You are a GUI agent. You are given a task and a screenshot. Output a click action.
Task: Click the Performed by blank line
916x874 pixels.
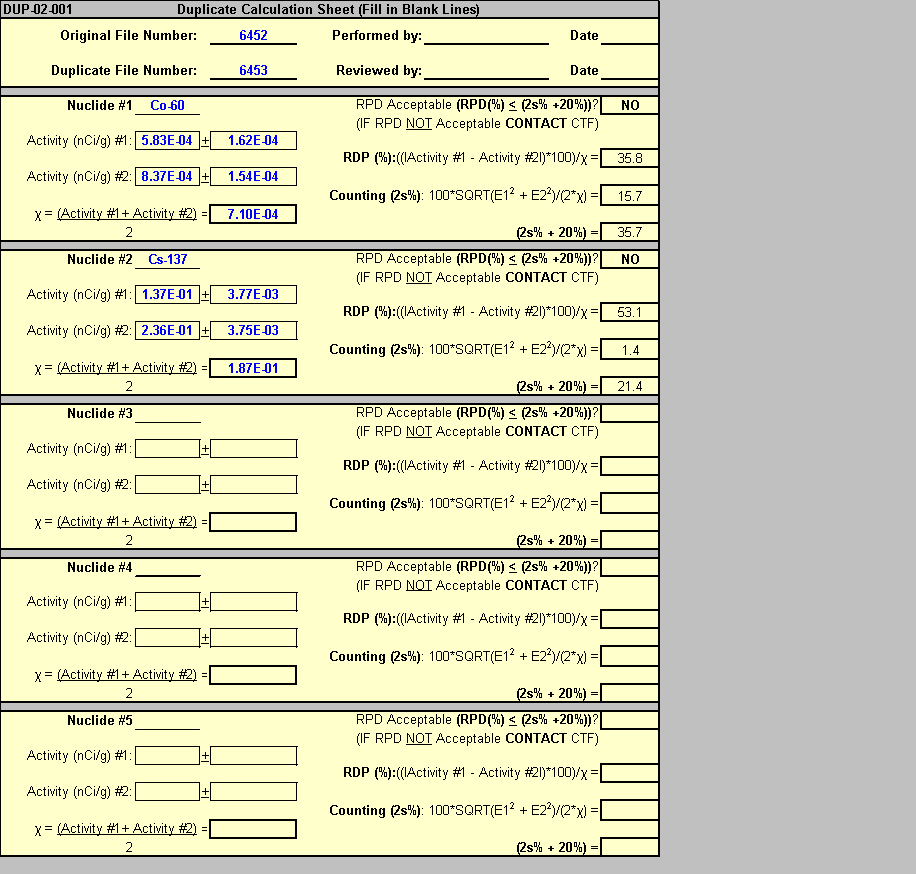486,36
